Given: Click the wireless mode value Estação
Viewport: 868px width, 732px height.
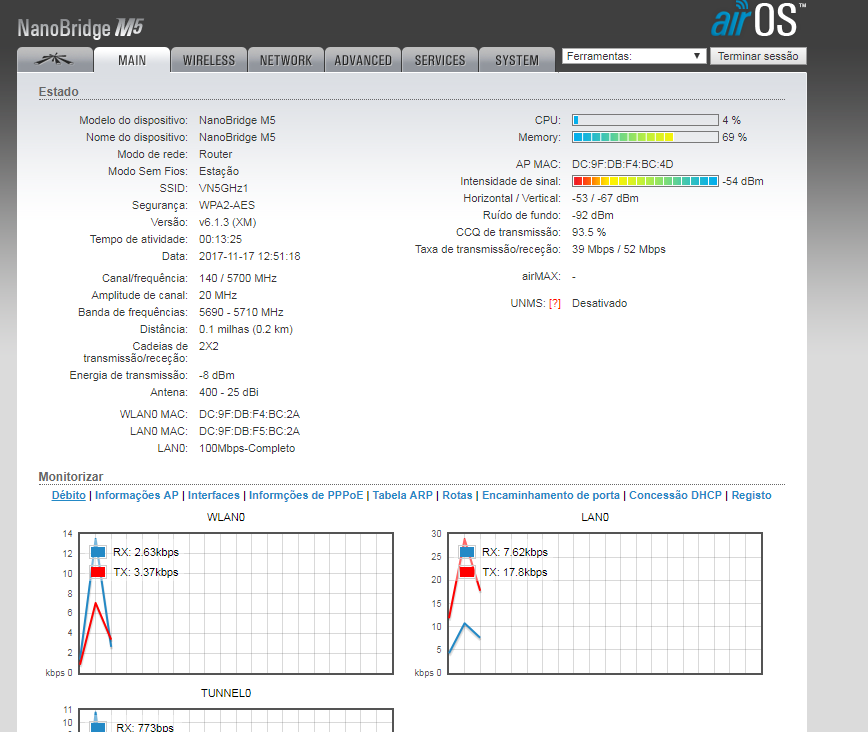Looking at the screenshot, I should coord(219,172).
